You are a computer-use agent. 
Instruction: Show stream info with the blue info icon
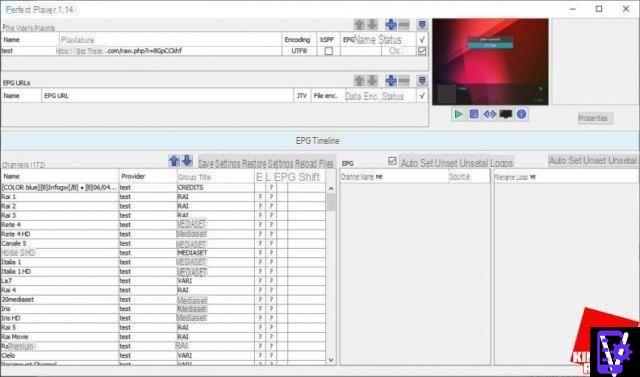pyautogui.click(x=521, y=114)
